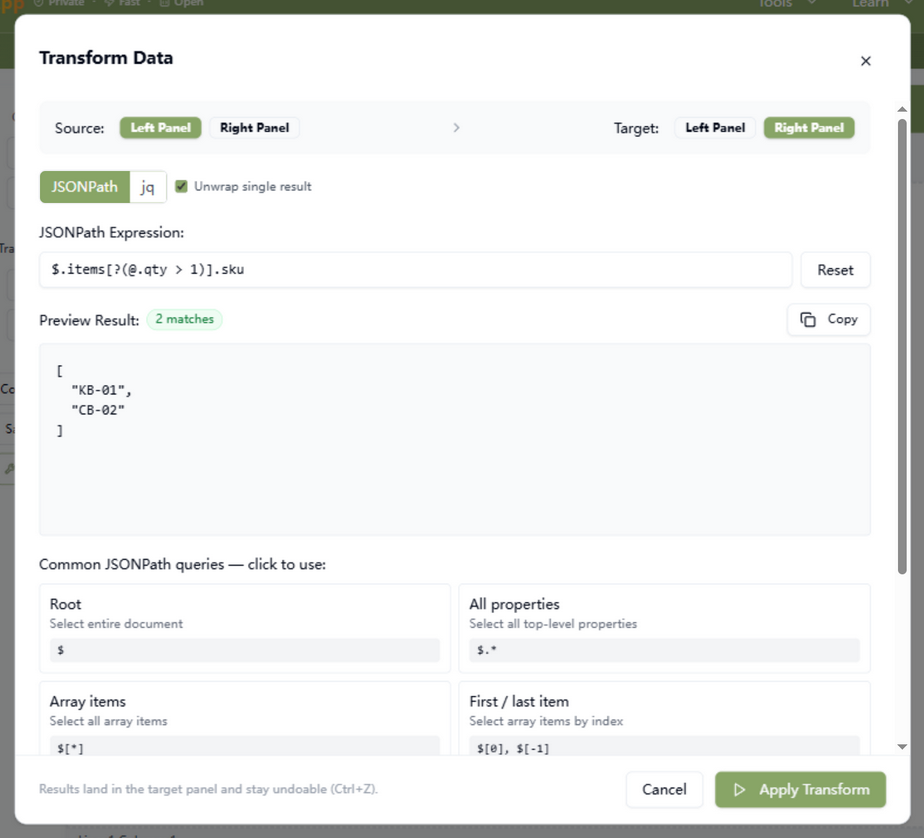This screenshot has height=838, width=924.
Task: Click the "KB-01" result line
Action: coord(101,390)
